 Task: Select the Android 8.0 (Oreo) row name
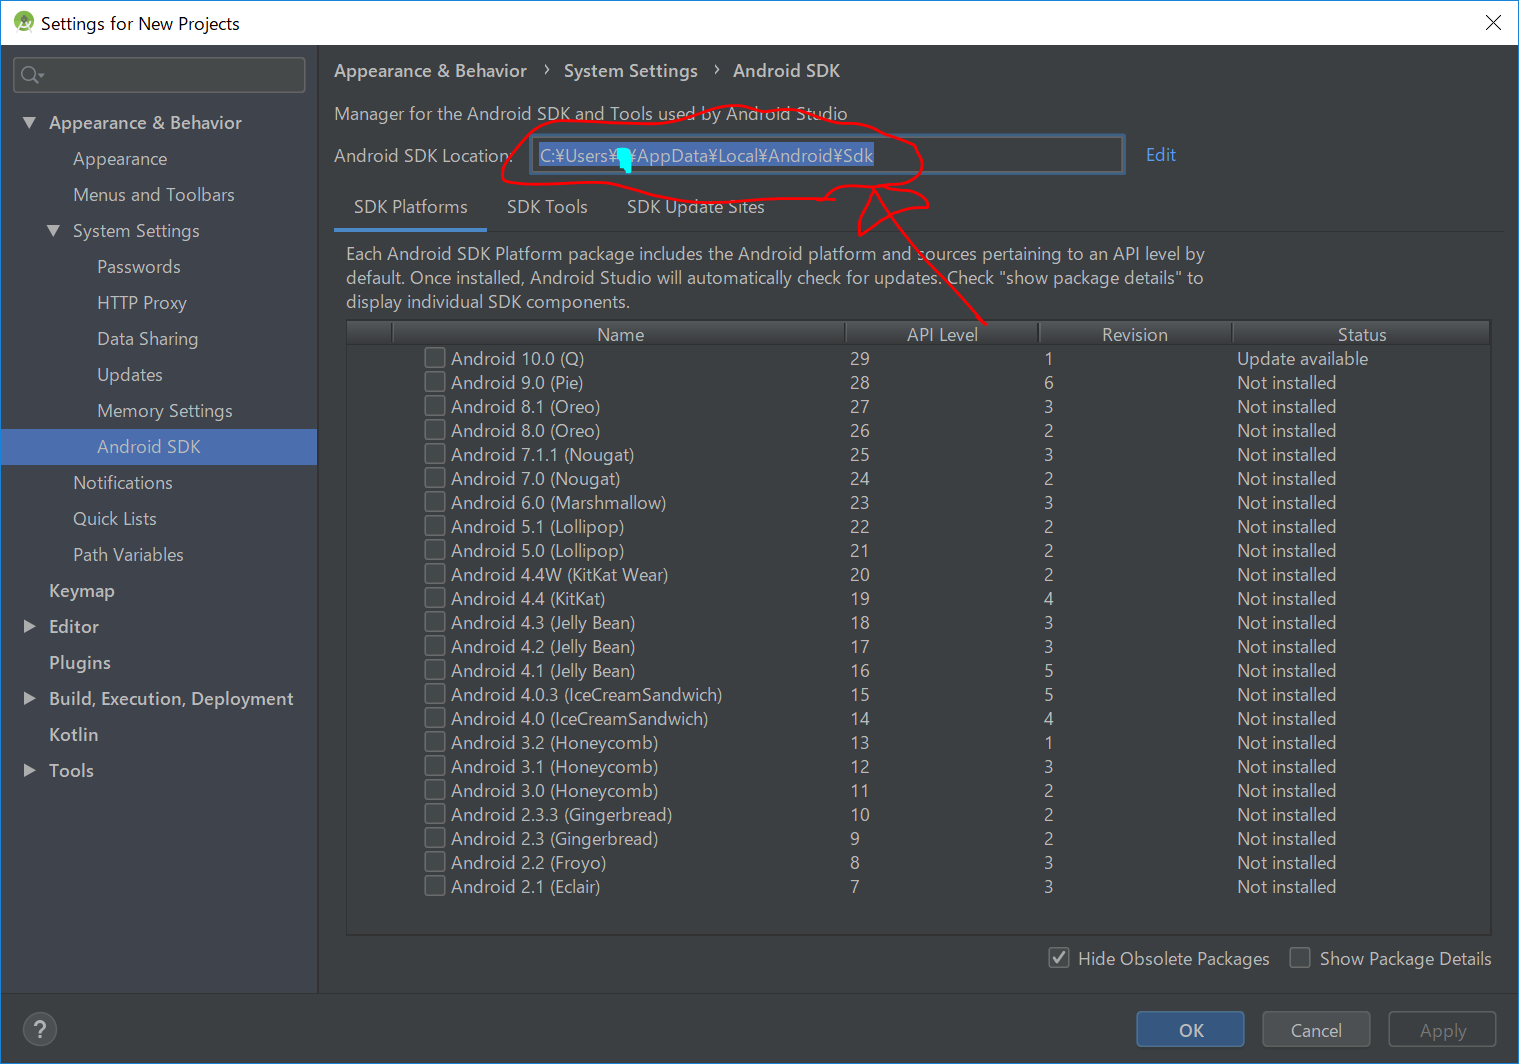pos(525,431)
